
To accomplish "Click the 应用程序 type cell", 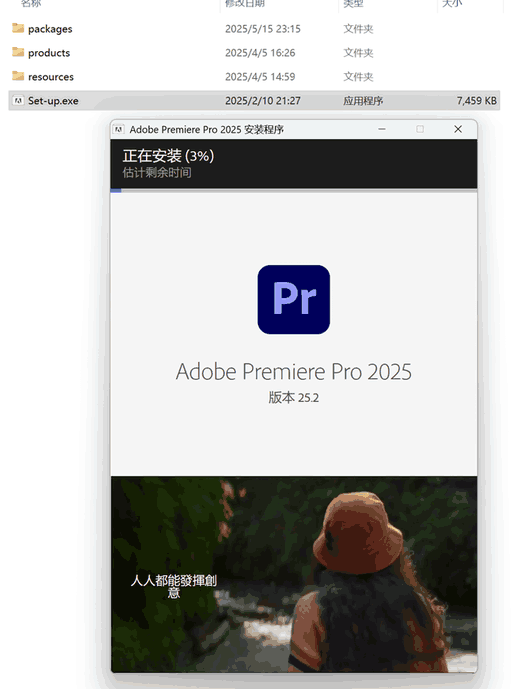I will [x=363, y=101].
